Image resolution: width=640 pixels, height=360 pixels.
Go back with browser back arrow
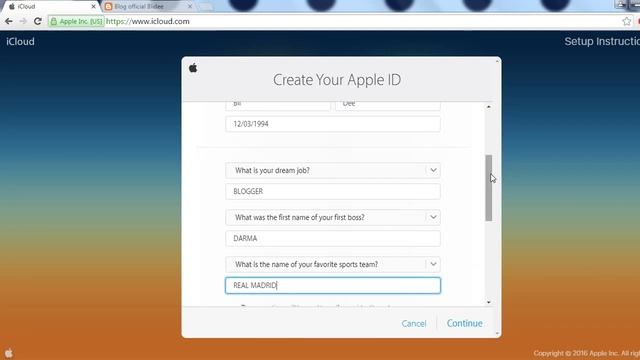pyautogui.click(x=9, y=21)
